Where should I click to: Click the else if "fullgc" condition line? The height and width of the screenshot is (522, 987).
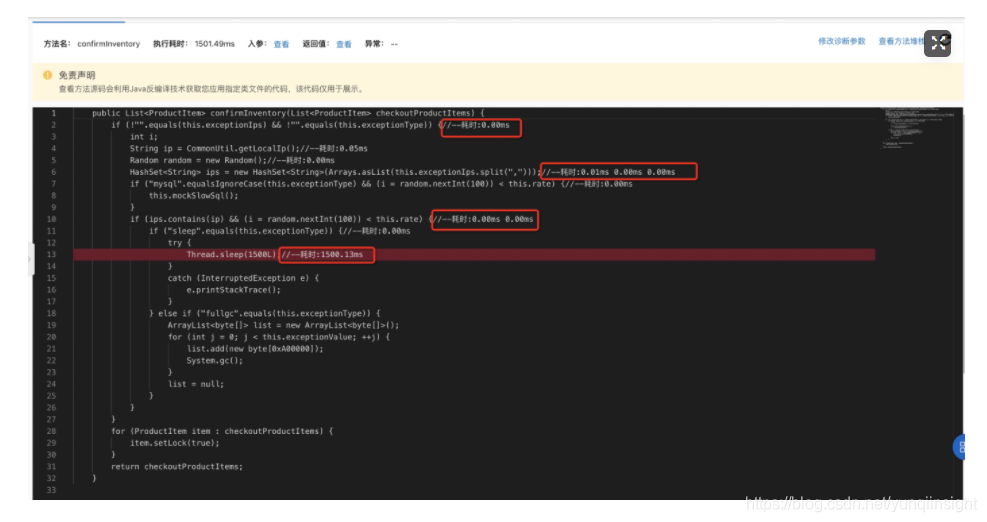(264, 314)
